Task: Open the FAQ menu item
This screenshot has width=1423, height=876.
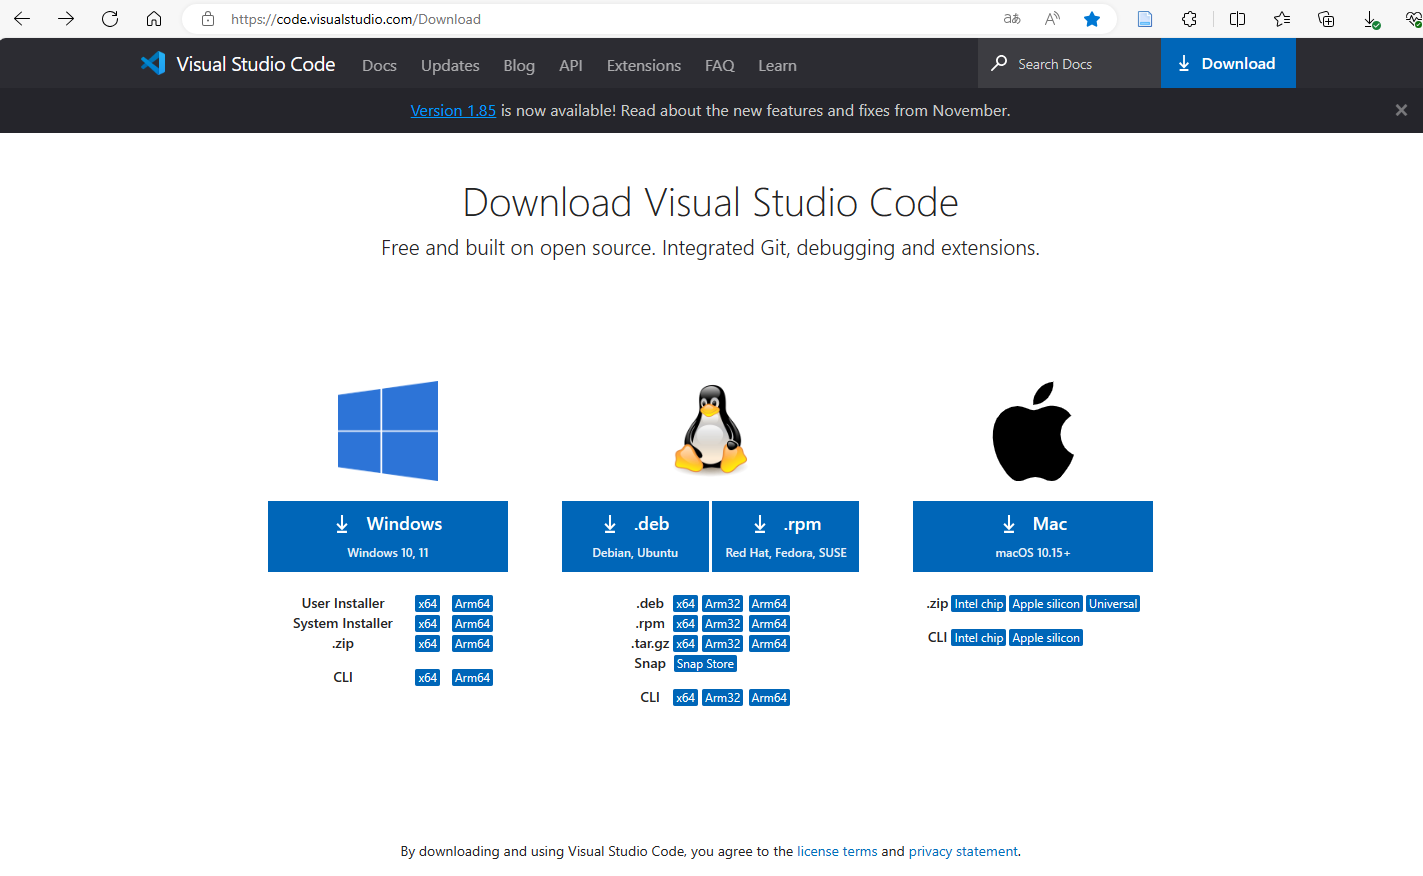Action: (720, 65)
